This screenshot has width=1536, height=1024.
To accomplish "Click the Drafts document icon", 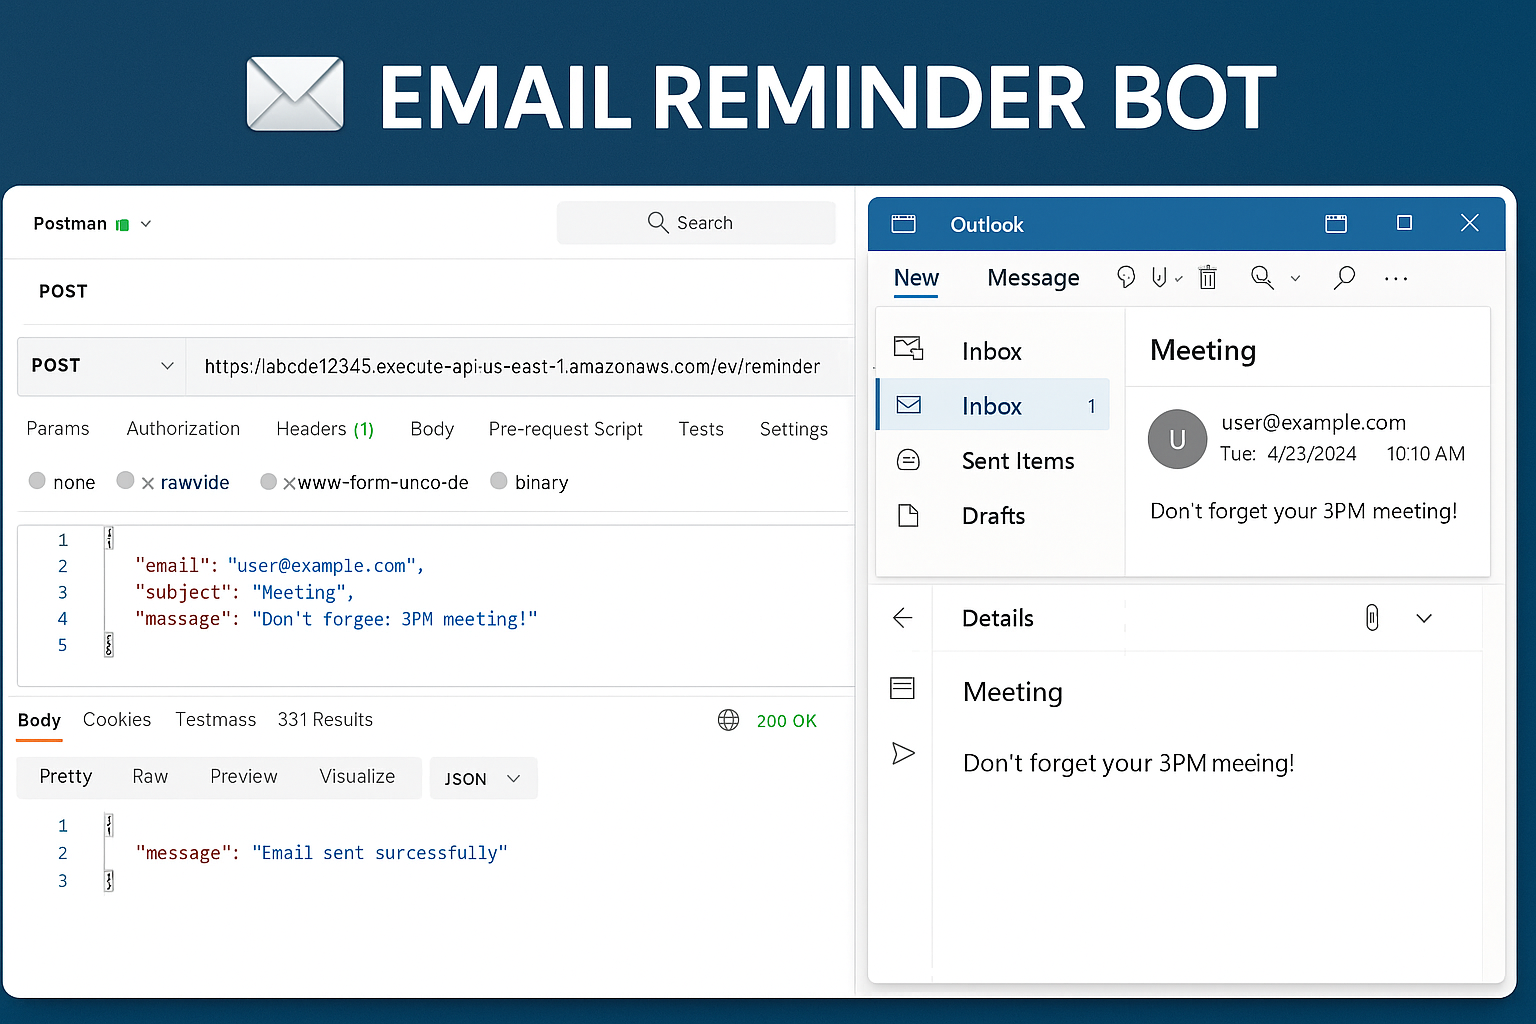I will point(908,515).
